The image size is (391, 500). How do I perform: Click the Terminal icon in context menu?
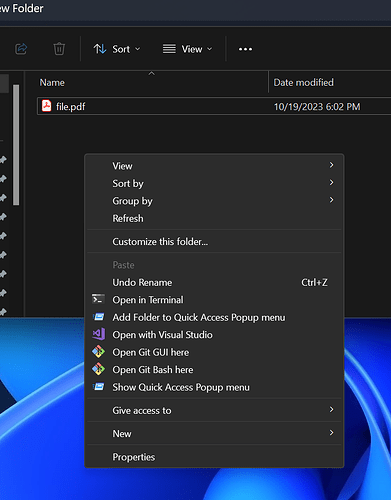(x=98, y=299)
